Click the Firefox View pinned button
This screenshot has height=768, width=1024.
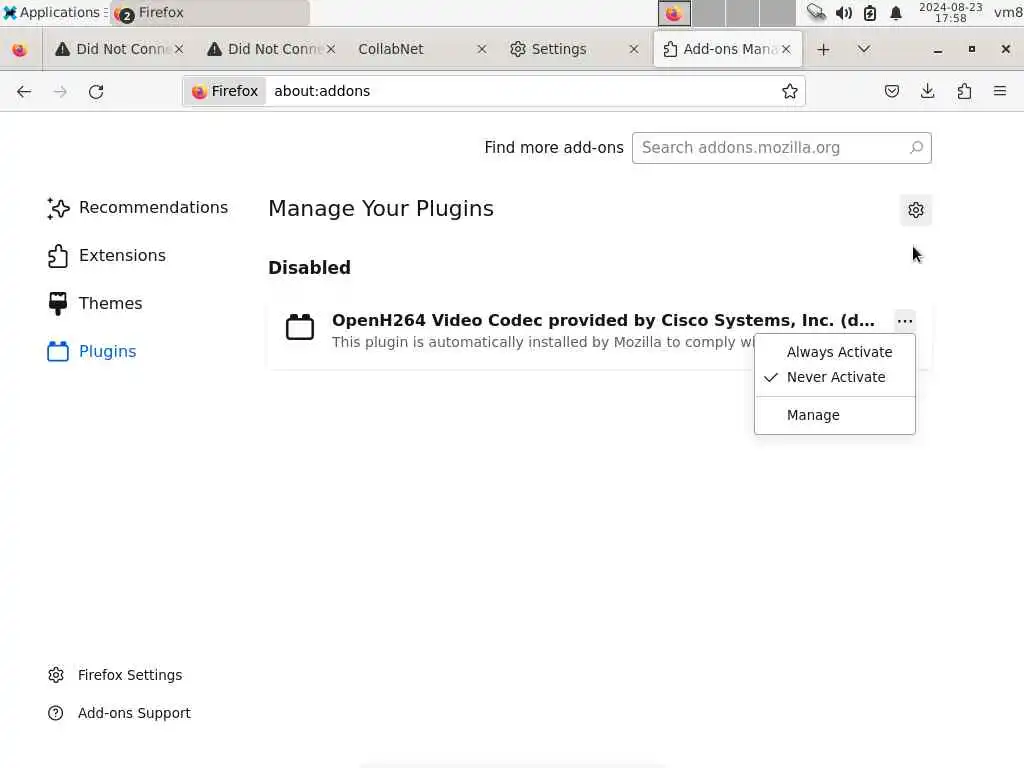tap(20, 49)
